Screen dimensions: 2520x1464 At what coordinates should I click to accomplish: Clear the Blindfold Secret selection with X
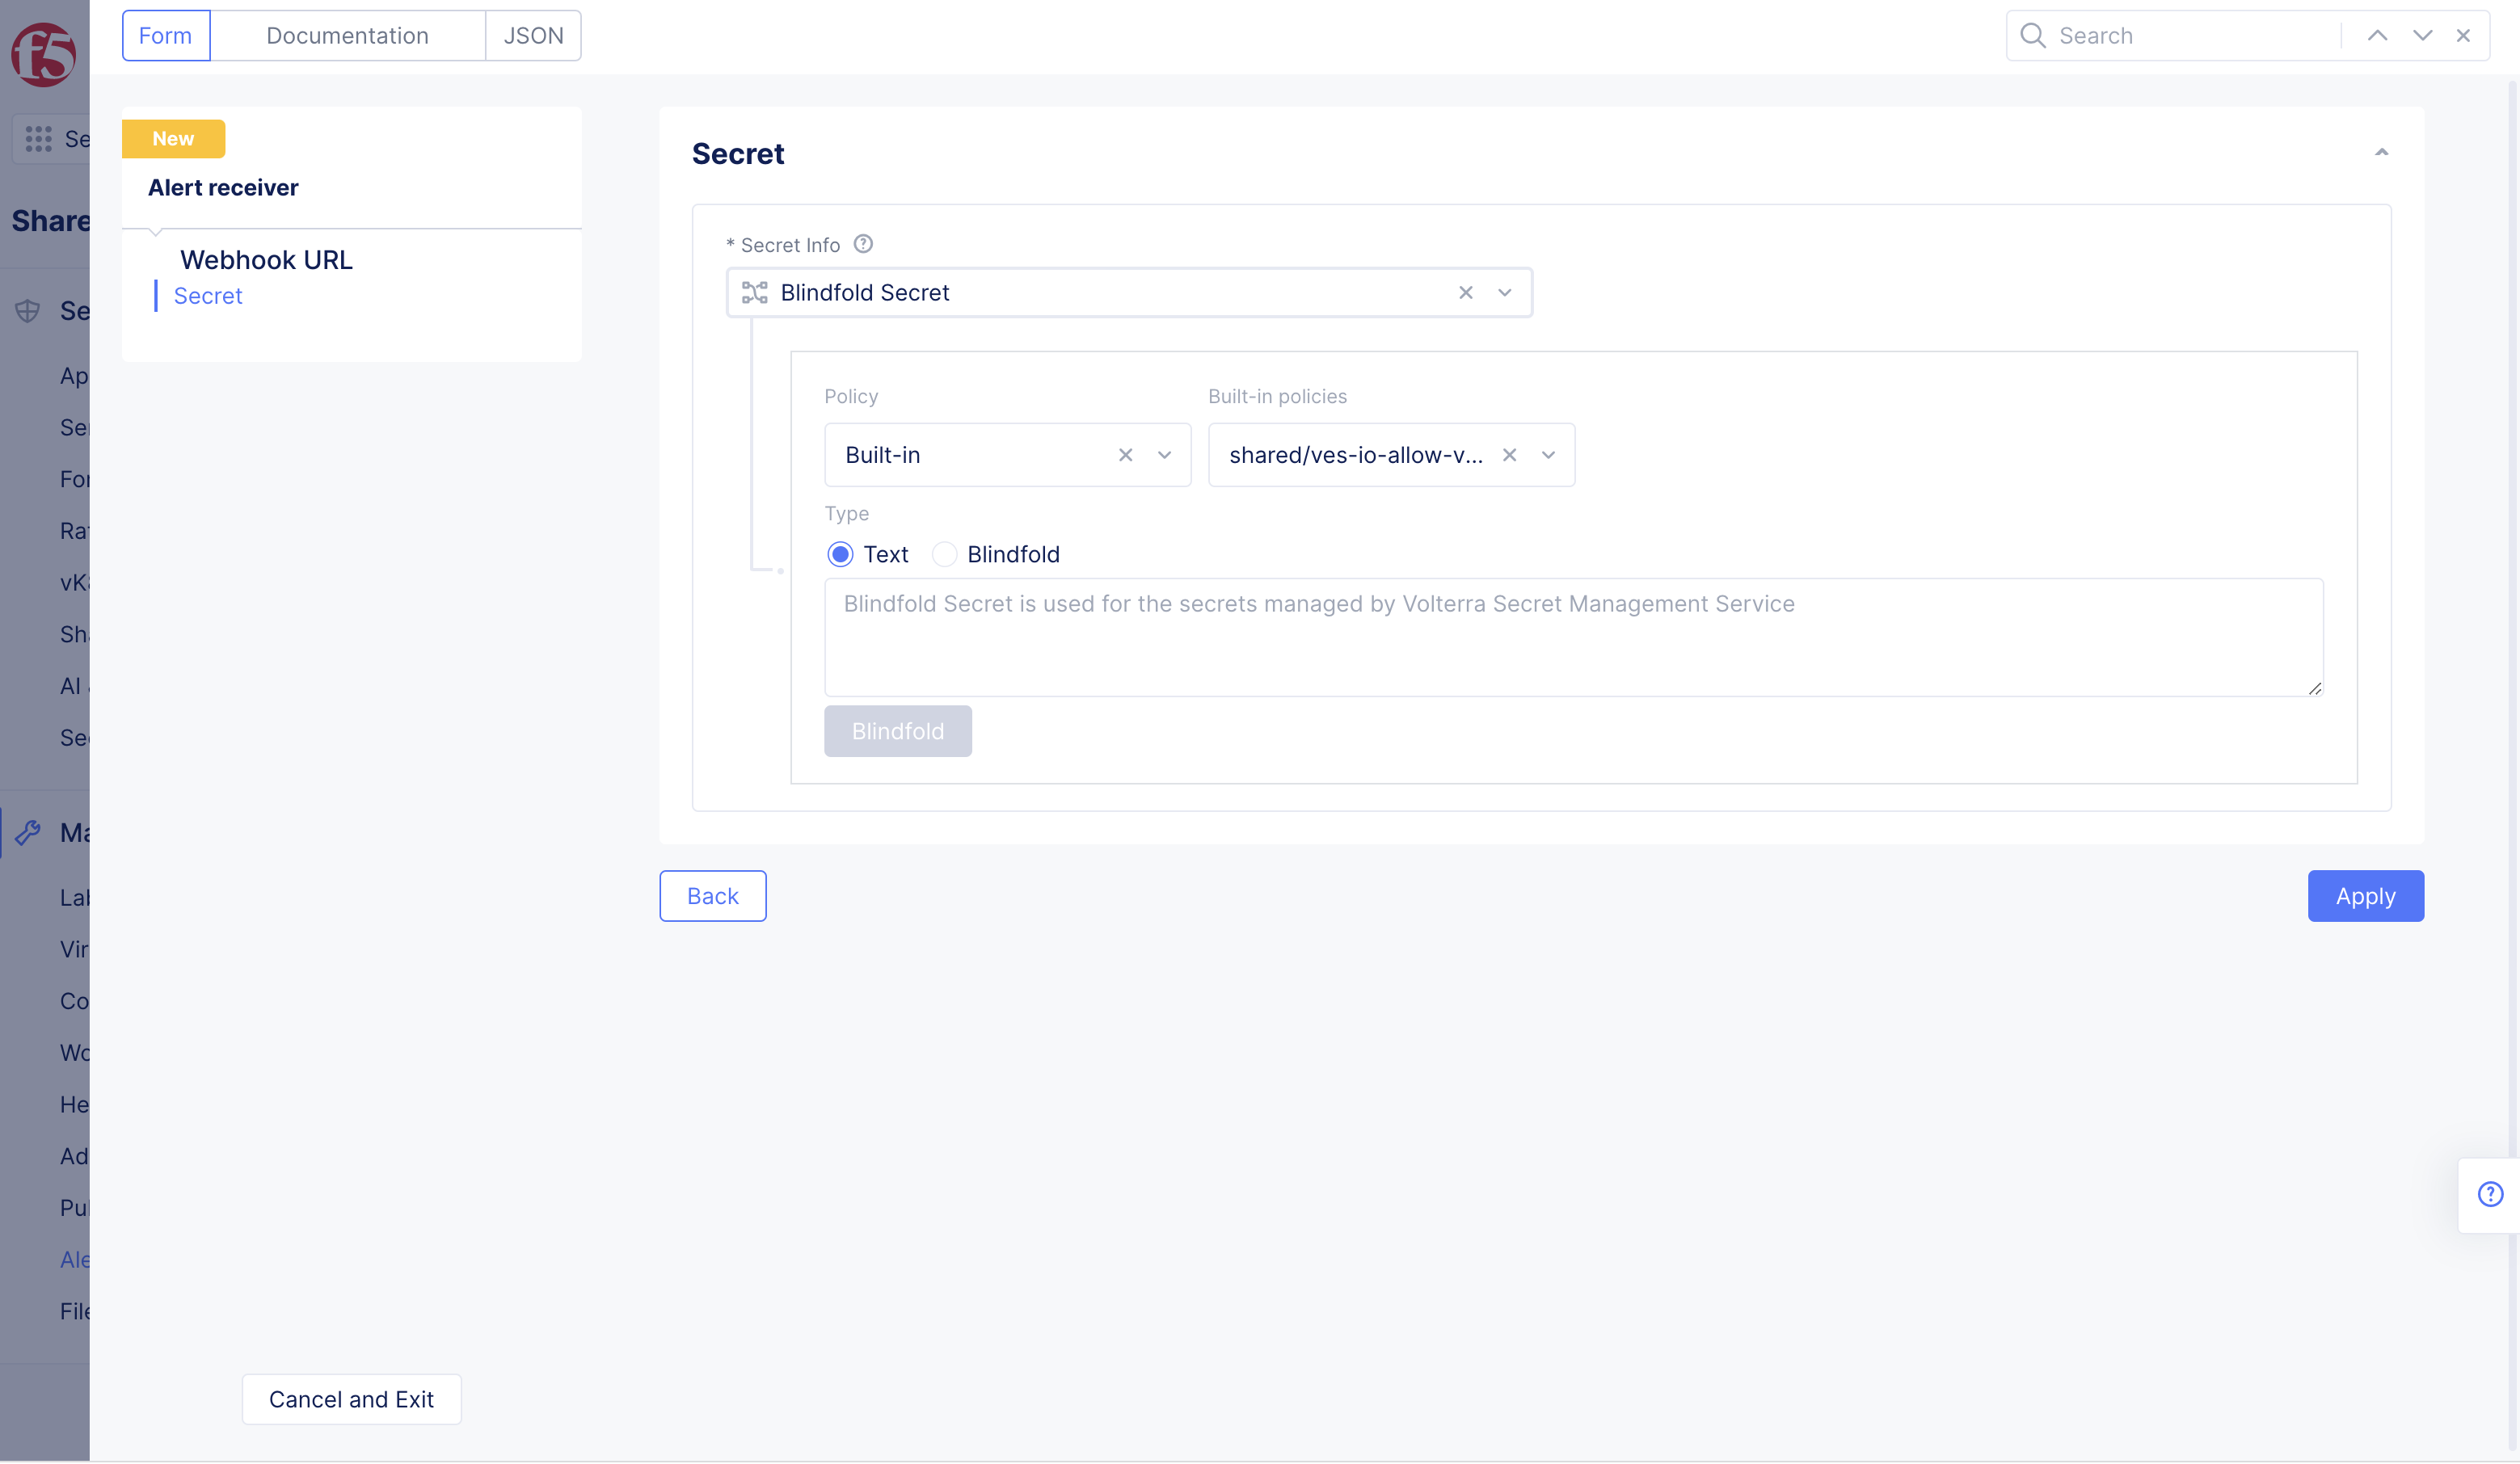1466,292
